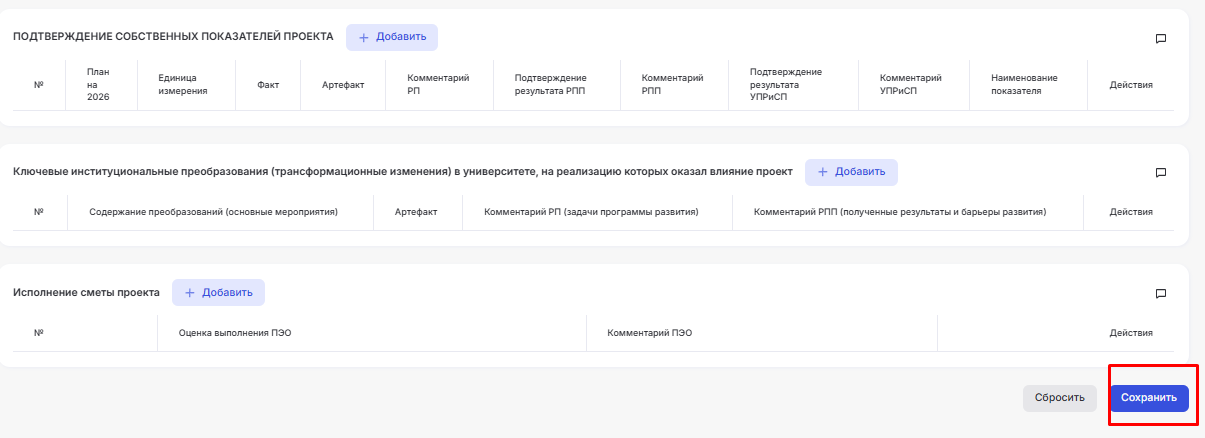Image resolution: width=1205 pixels, height=438 pixels.
Task: Select the Факт column header
Action: 268,85
